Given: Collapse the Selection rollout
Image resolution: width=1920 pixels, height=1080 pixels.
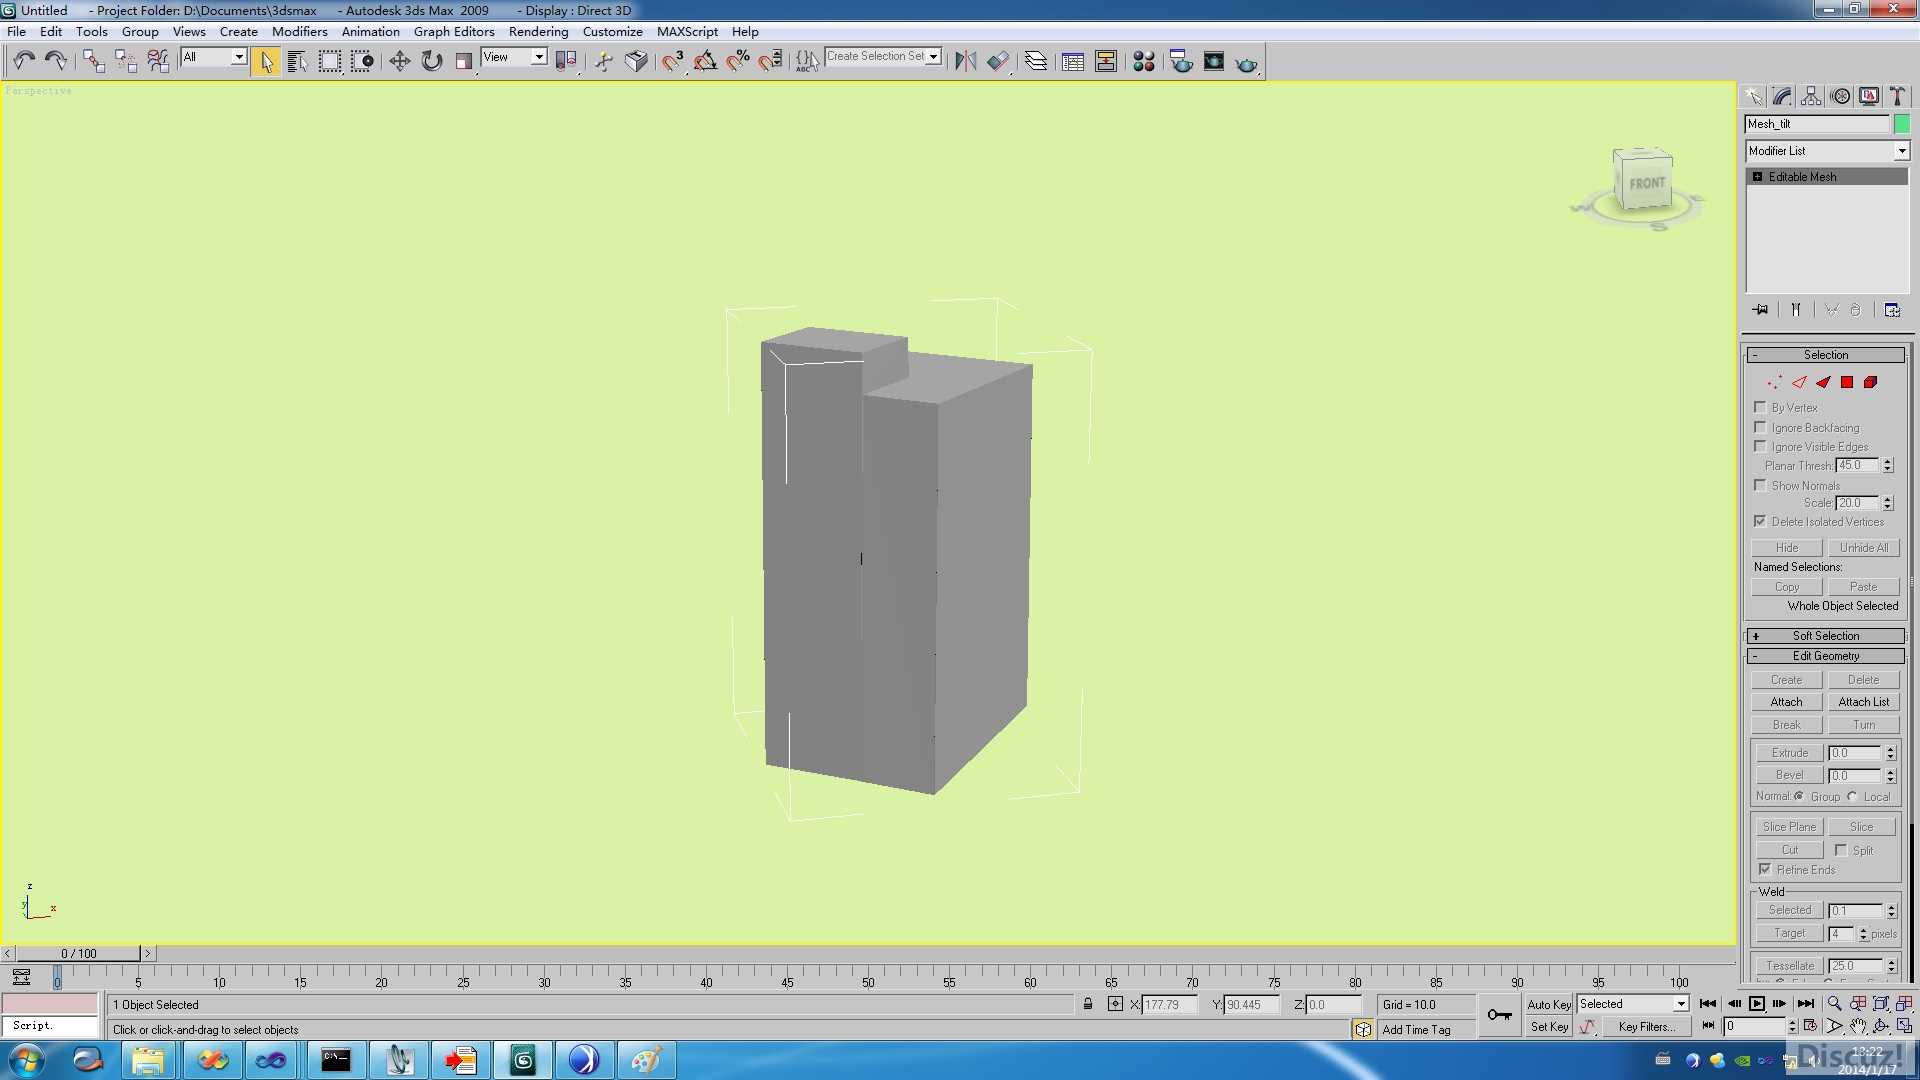Looking at the screenshot, I should click(x=1826, y=355).
